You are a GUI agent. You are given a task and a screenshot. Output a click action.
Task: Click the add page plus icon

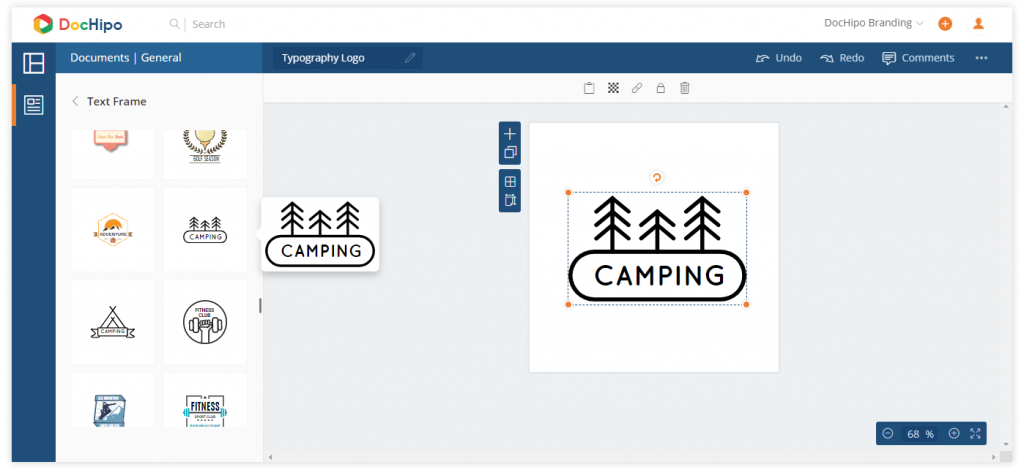tap(510, 134)
